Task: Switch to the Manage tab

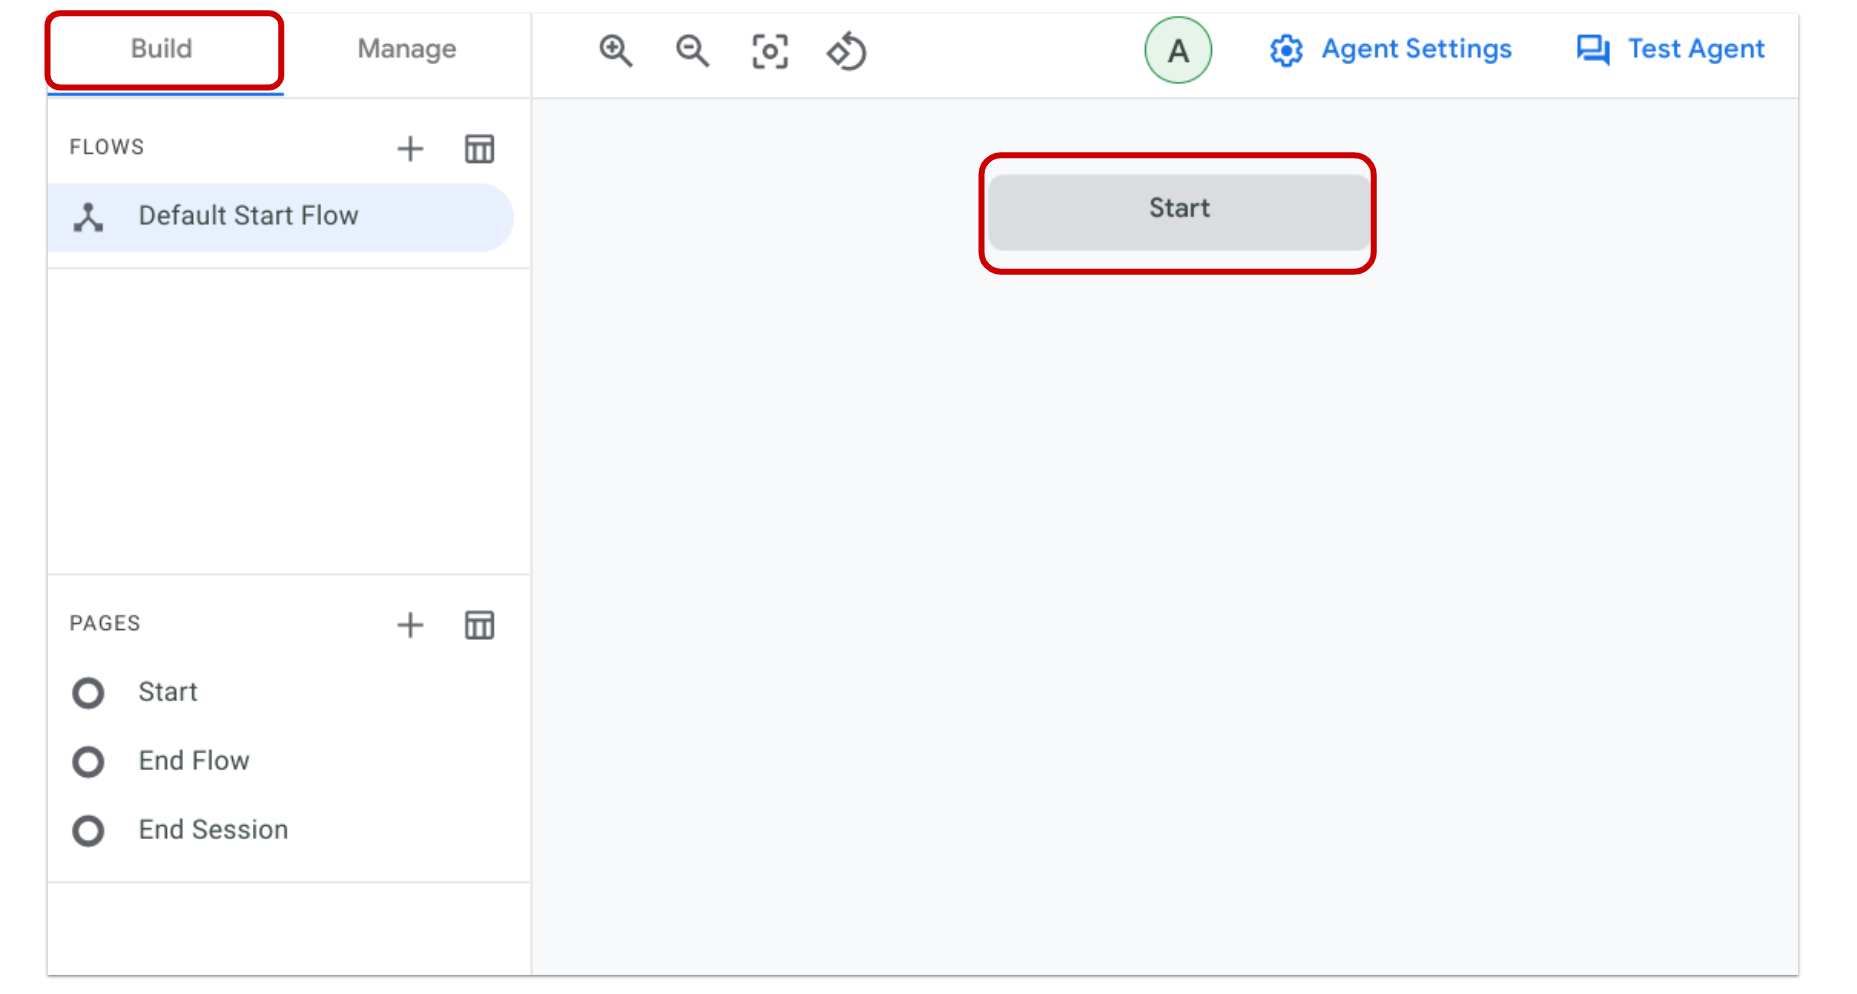Action: tap(406, 48)
